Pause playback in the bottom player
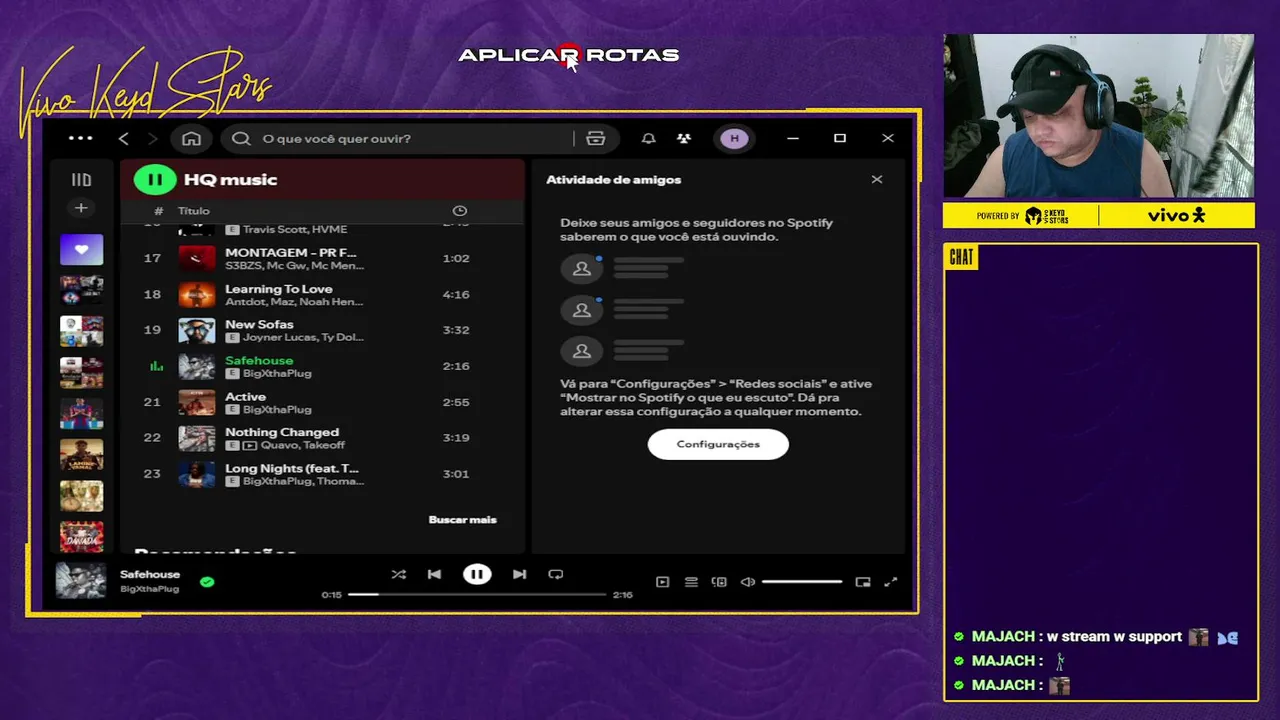This screenshot has height=720, width=1280. [x=477, y=574]
